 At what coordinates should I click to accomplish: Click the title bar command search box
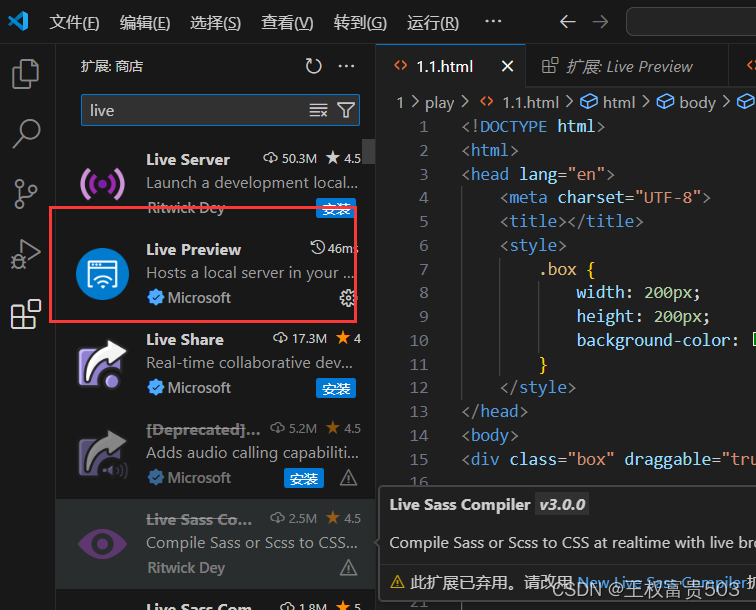click(x=691, y=22)
